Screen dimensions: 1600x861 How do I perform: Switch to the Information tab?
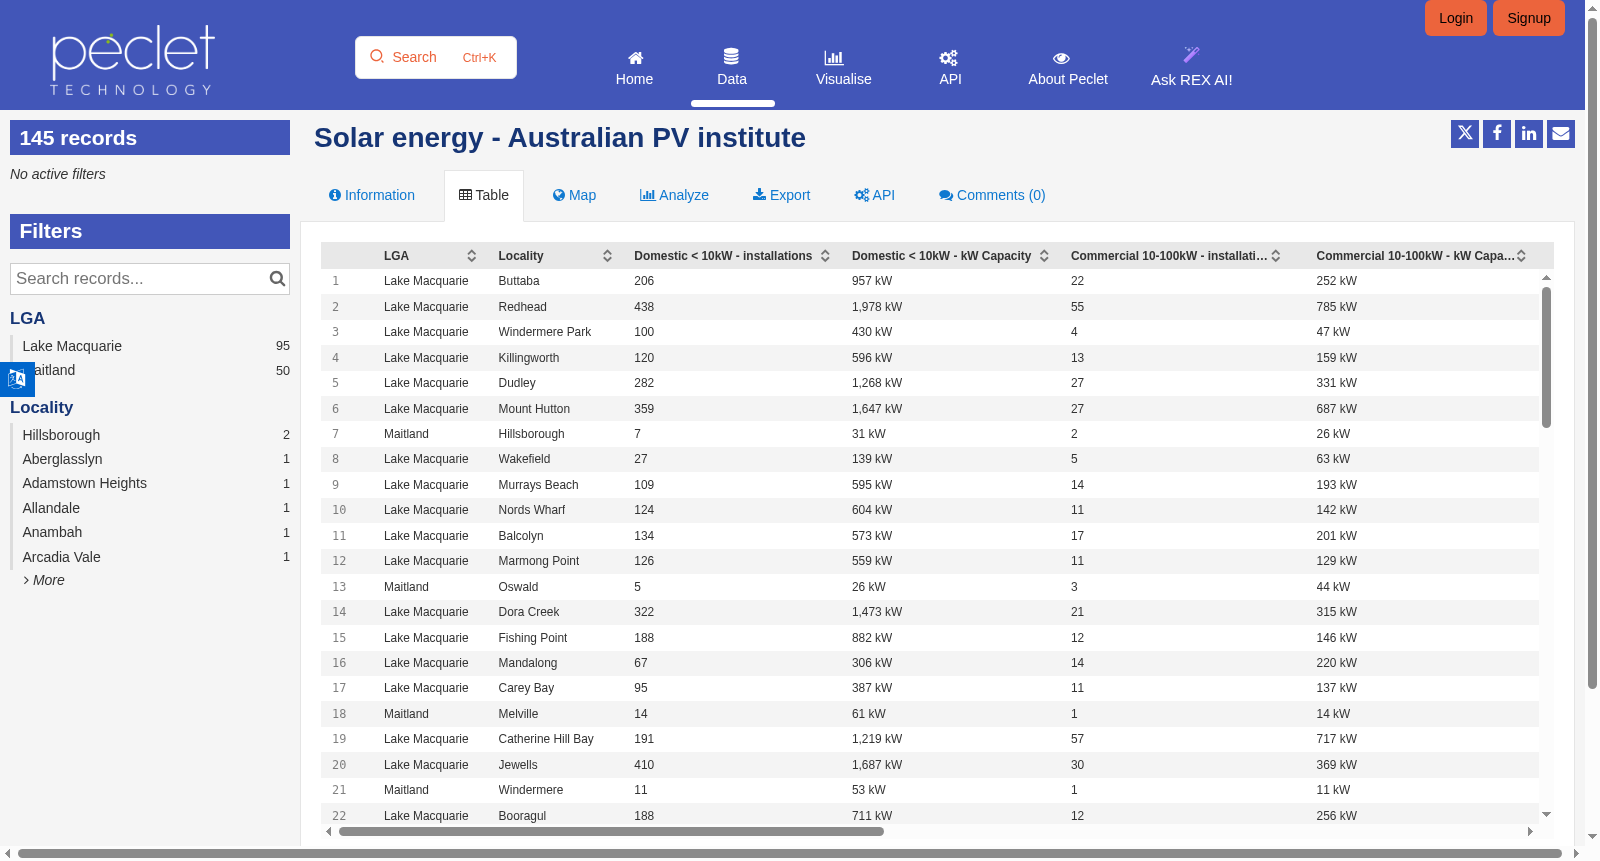[x=372, y=195]
